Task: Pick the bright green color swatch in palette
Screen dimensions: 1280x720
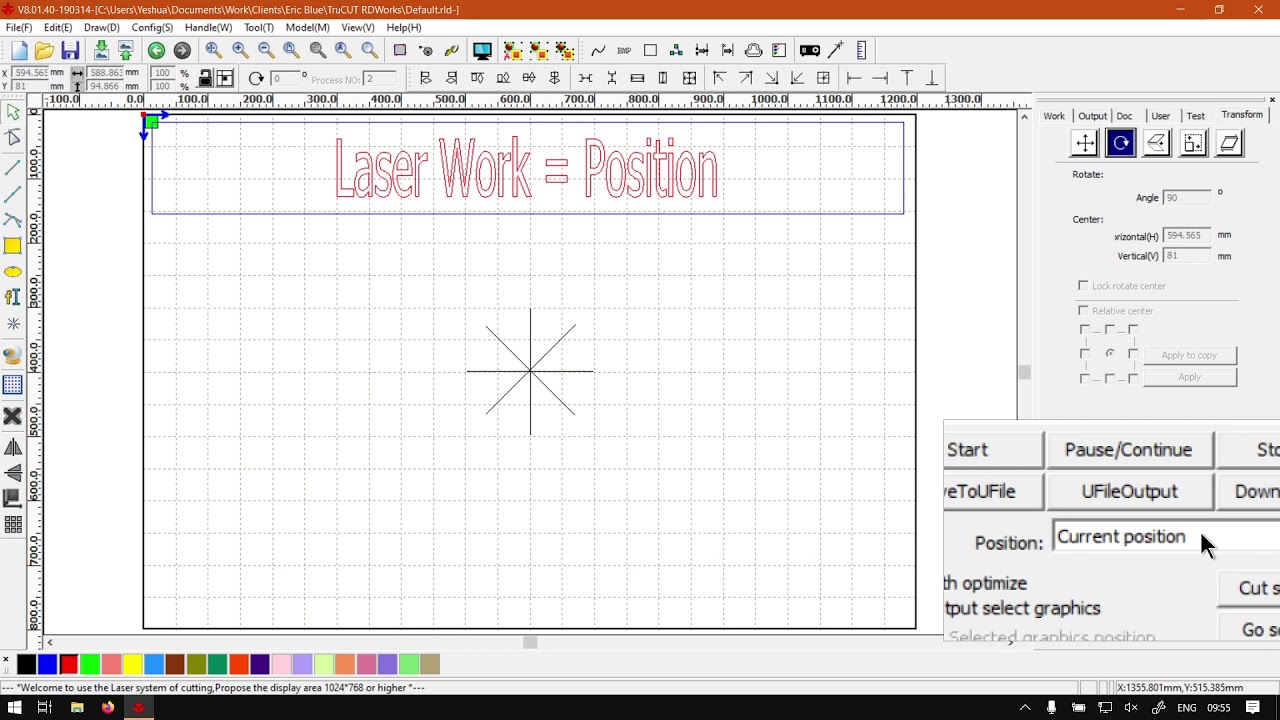Action: (x=90, y=664)
